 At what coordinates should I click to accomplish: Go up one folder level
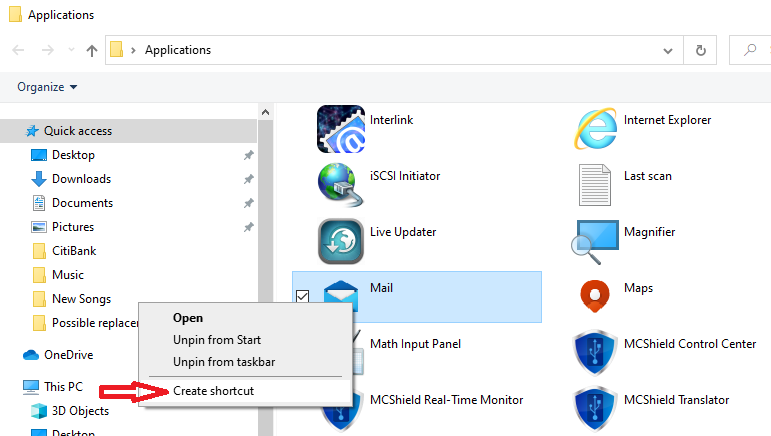[92, 50]
